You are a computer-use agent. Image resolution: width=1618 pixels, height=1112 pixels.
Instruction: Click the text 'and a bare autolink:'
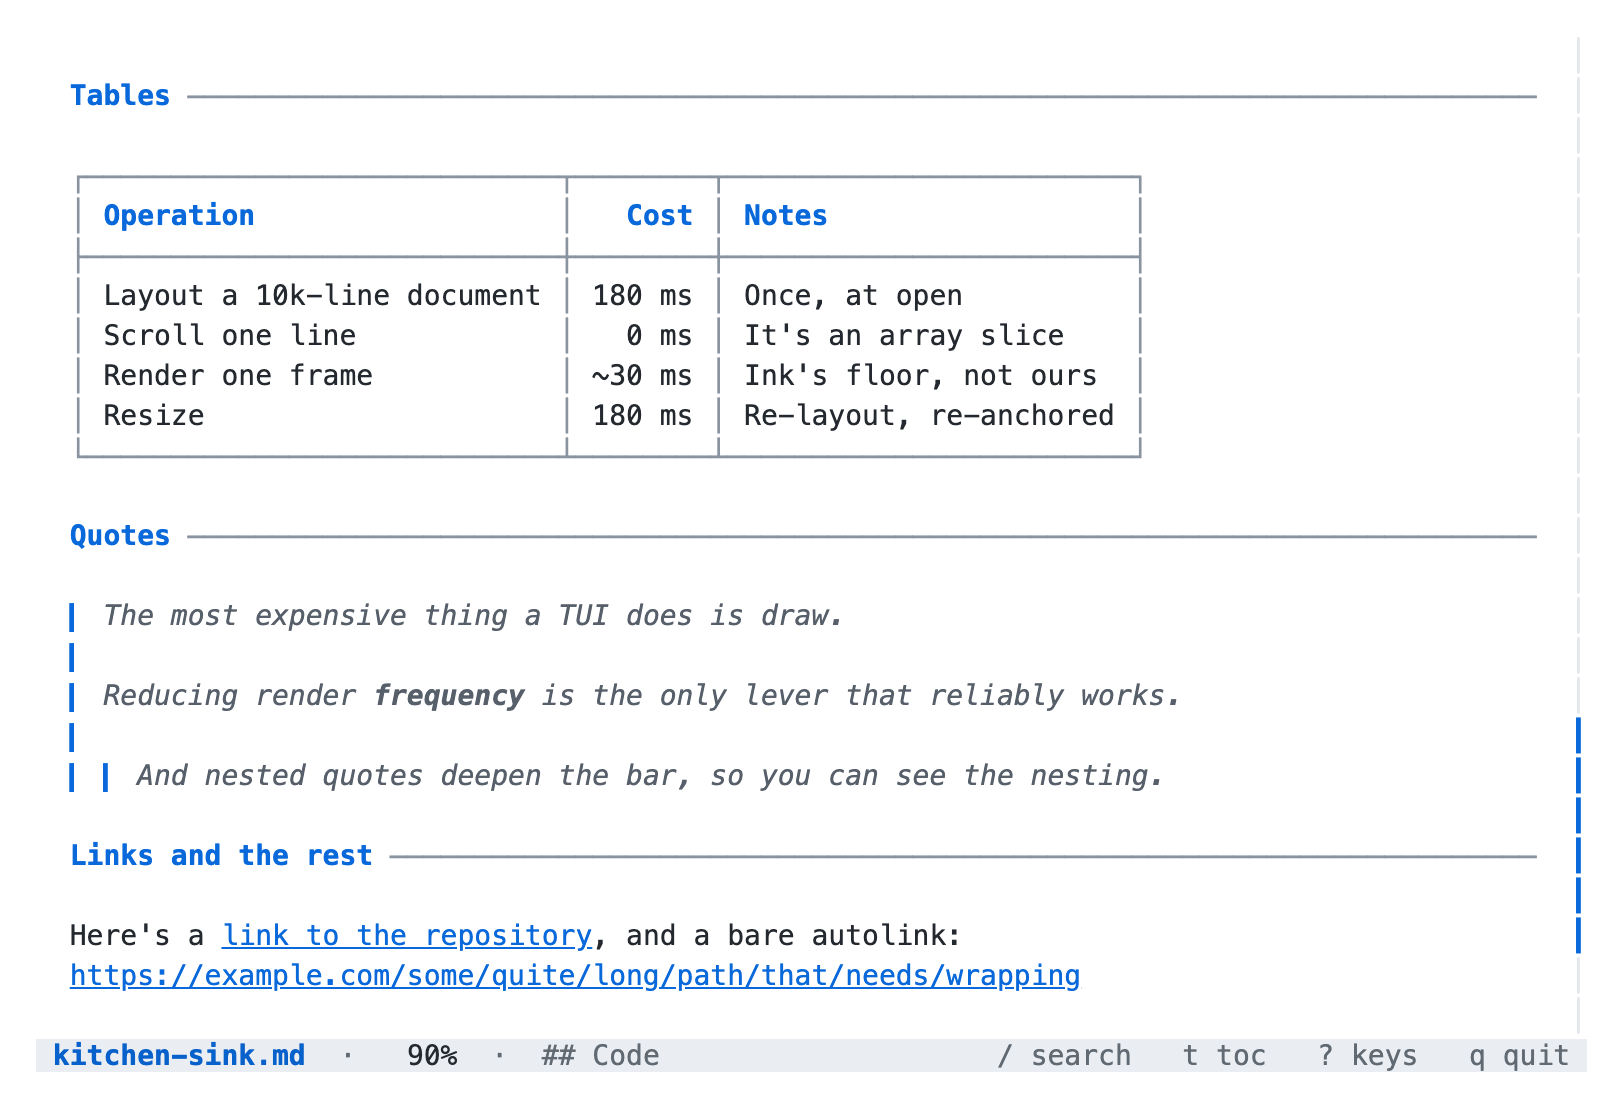(794, 936)
